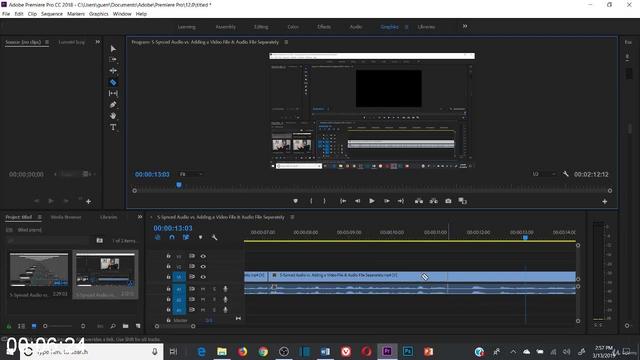Select the Pen tool
Image resolution: width=640 pixels, height=360 pixels.
(x=113, y=104)
